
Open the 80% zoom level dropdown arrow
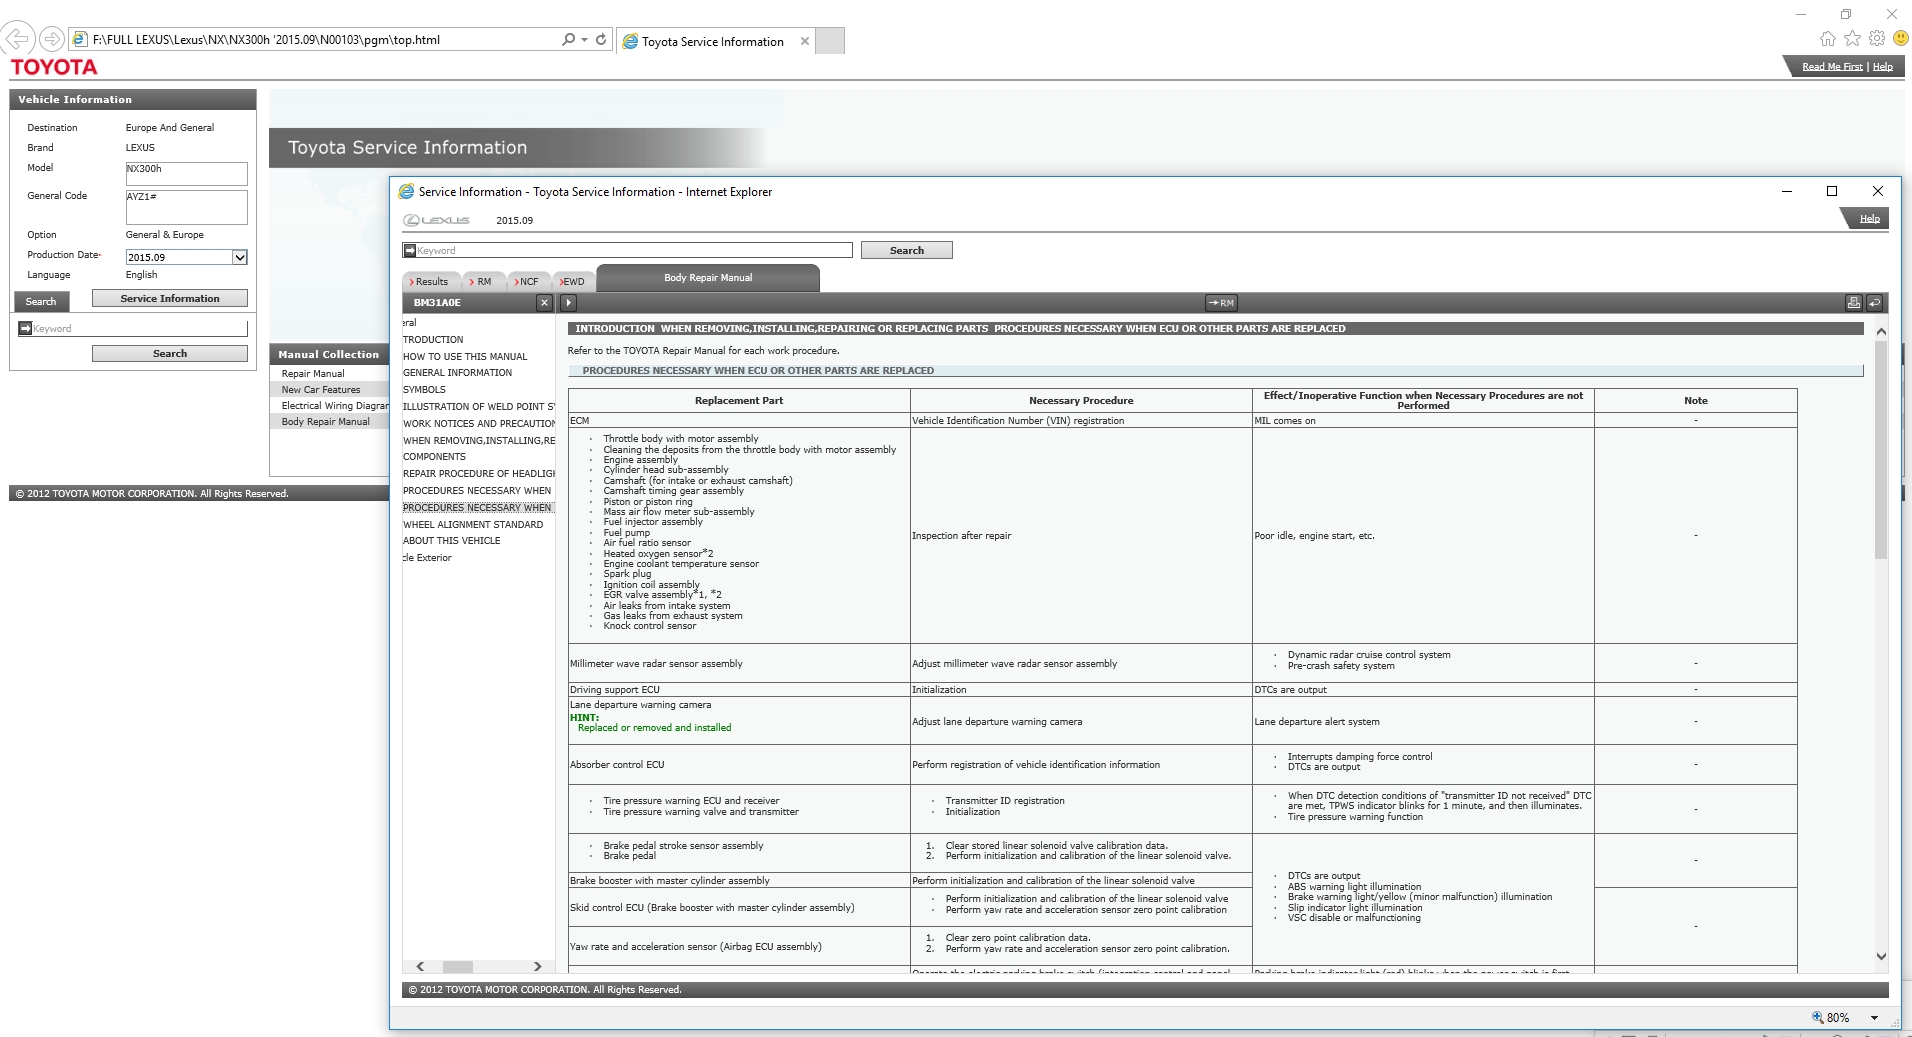1874,1018
